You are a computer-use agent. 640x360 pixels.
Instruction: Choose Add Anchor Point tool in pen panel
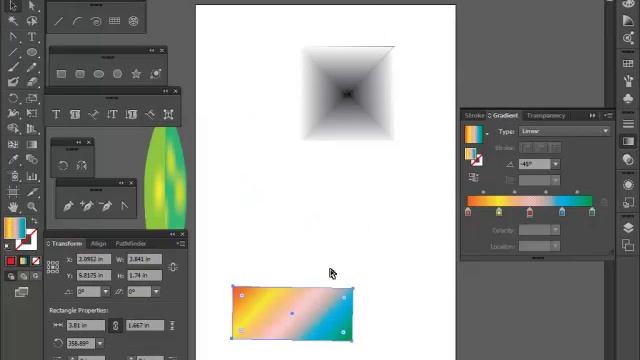pyautogui.click(x=87, y=206)
